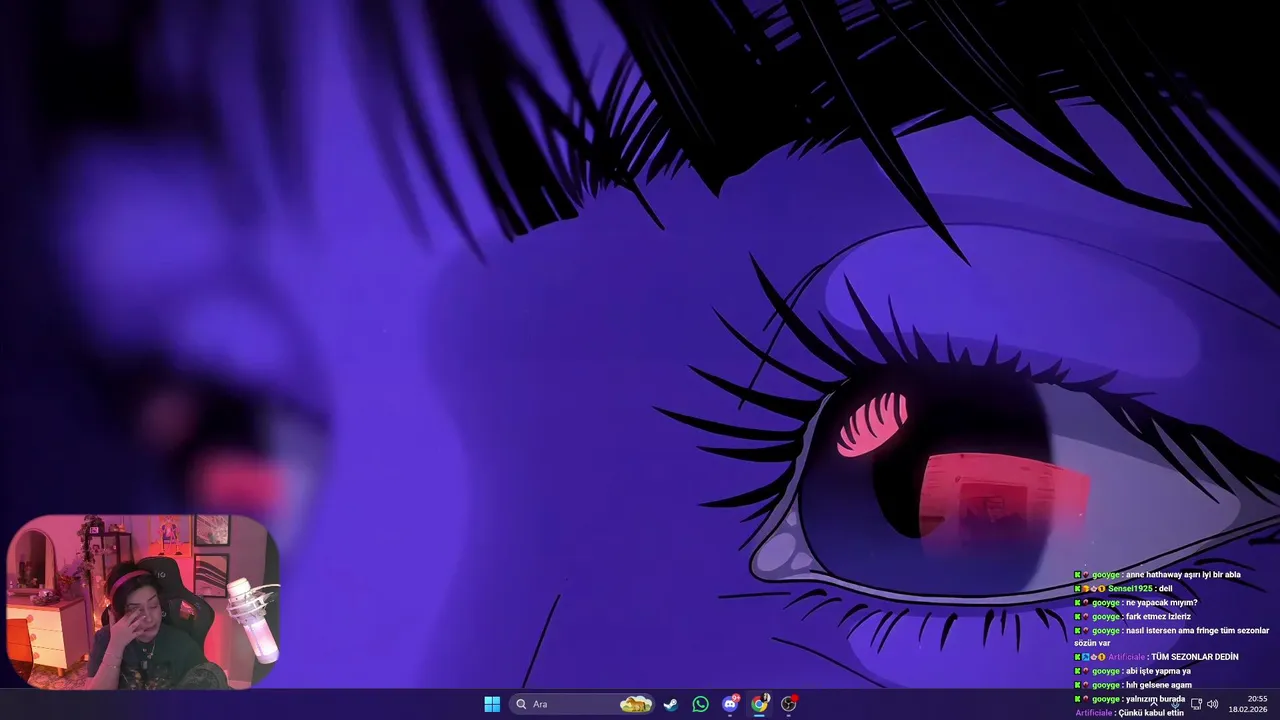This screenshot has width=1280, height=720.
Task: Click chat message "fark etmez izleriz"
Action: click(1158, 617)
